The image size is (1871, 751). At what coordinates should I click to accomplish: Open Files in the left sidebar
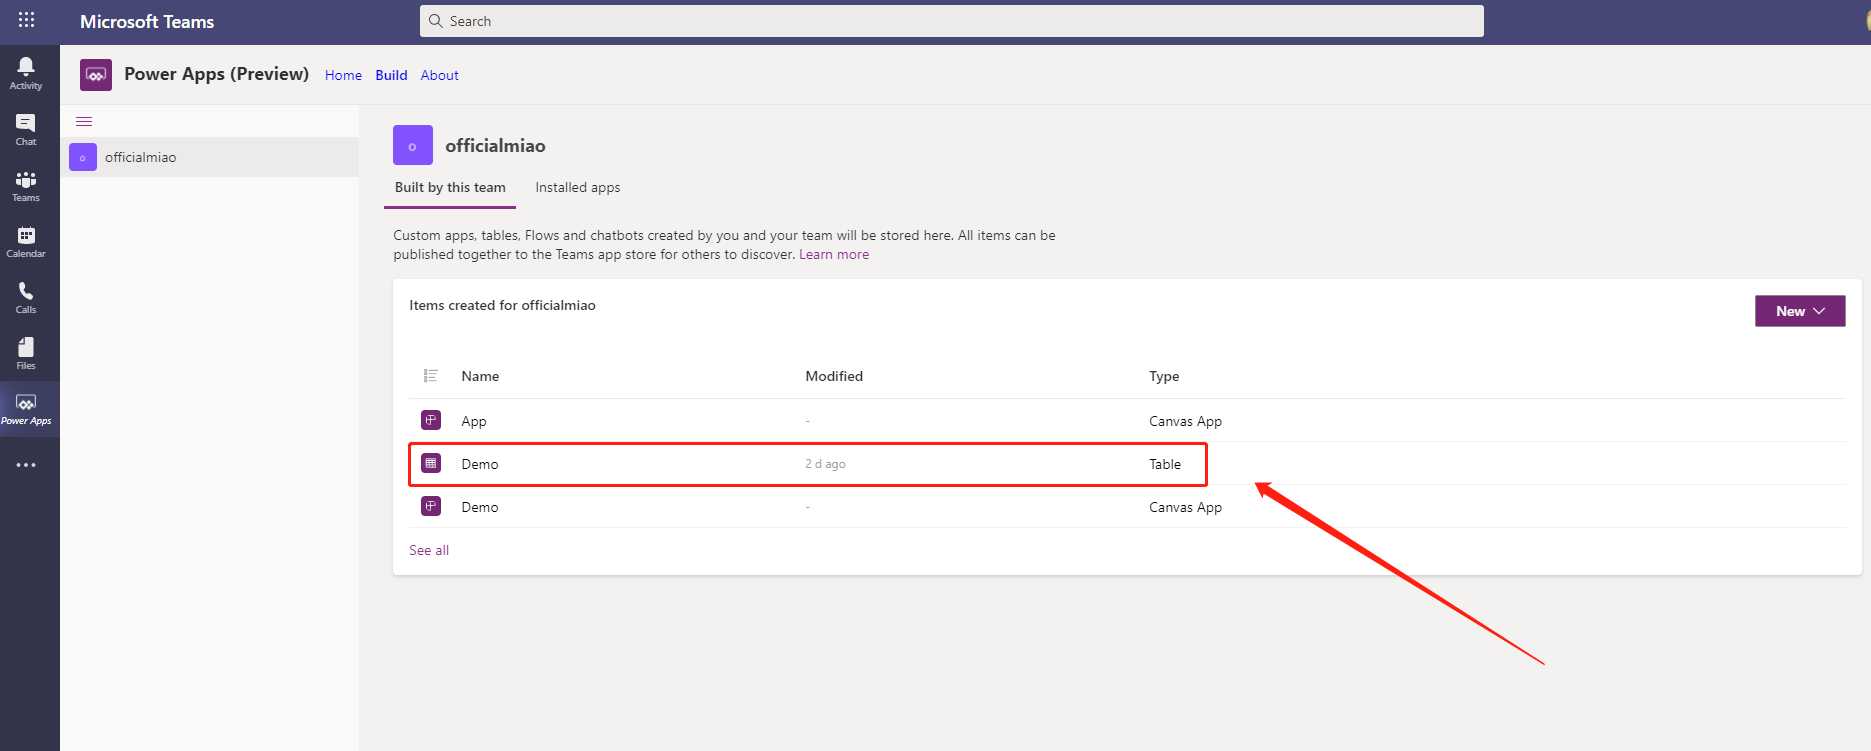[x=26, y=353]
